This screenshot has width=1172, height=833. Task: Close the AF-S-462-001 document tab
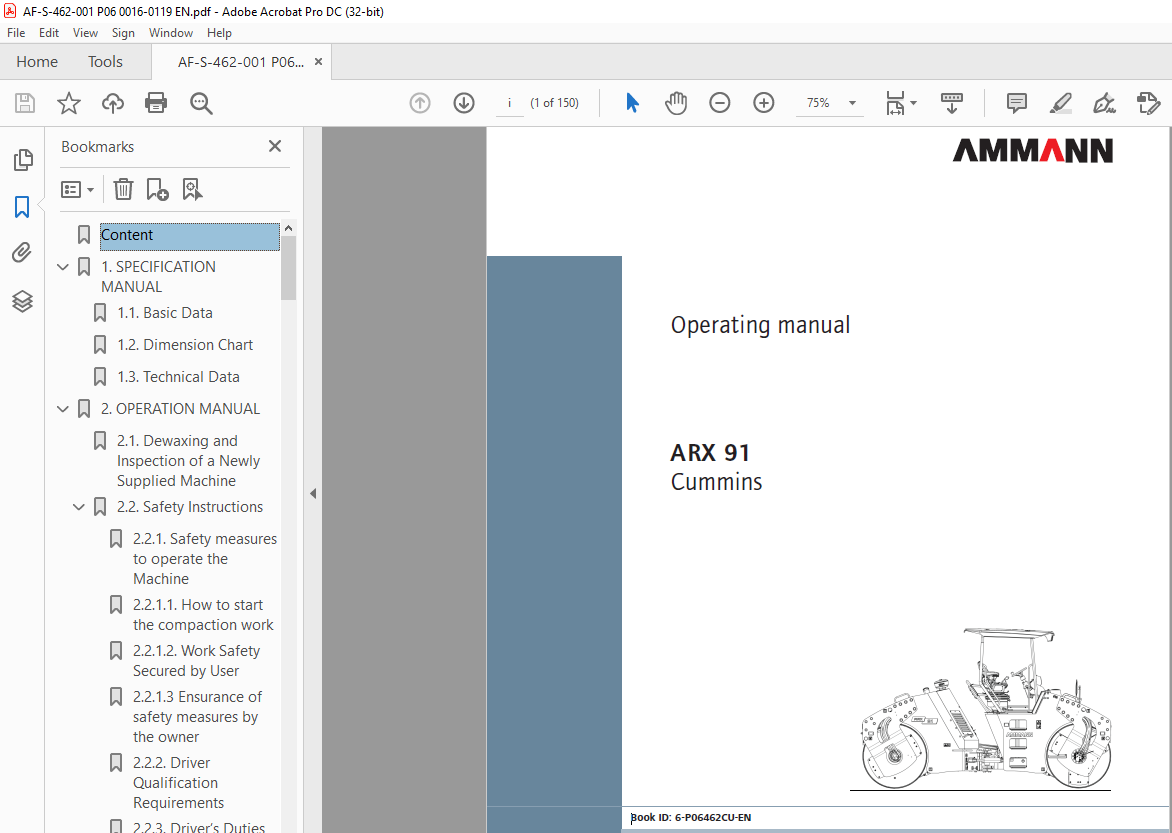pyautogui.click(x=318, y=62)
